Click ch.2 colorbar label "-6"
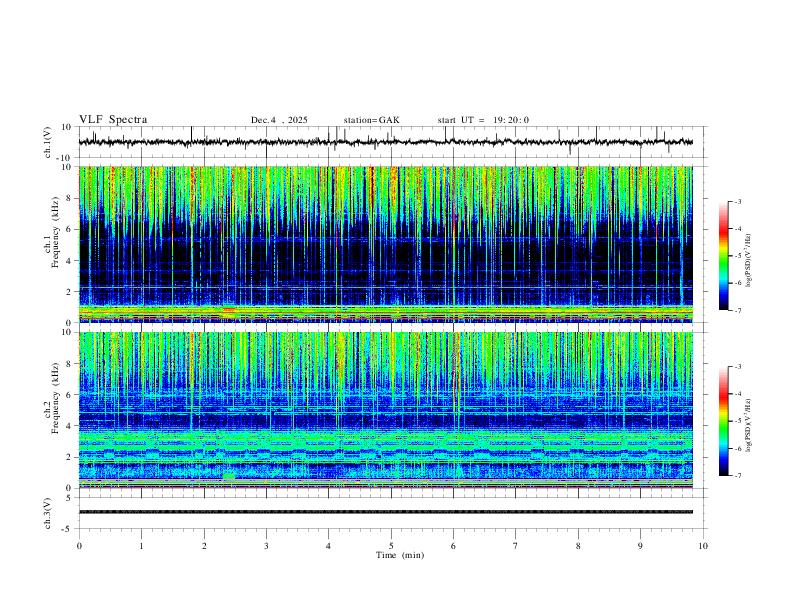 coord(738,448)
